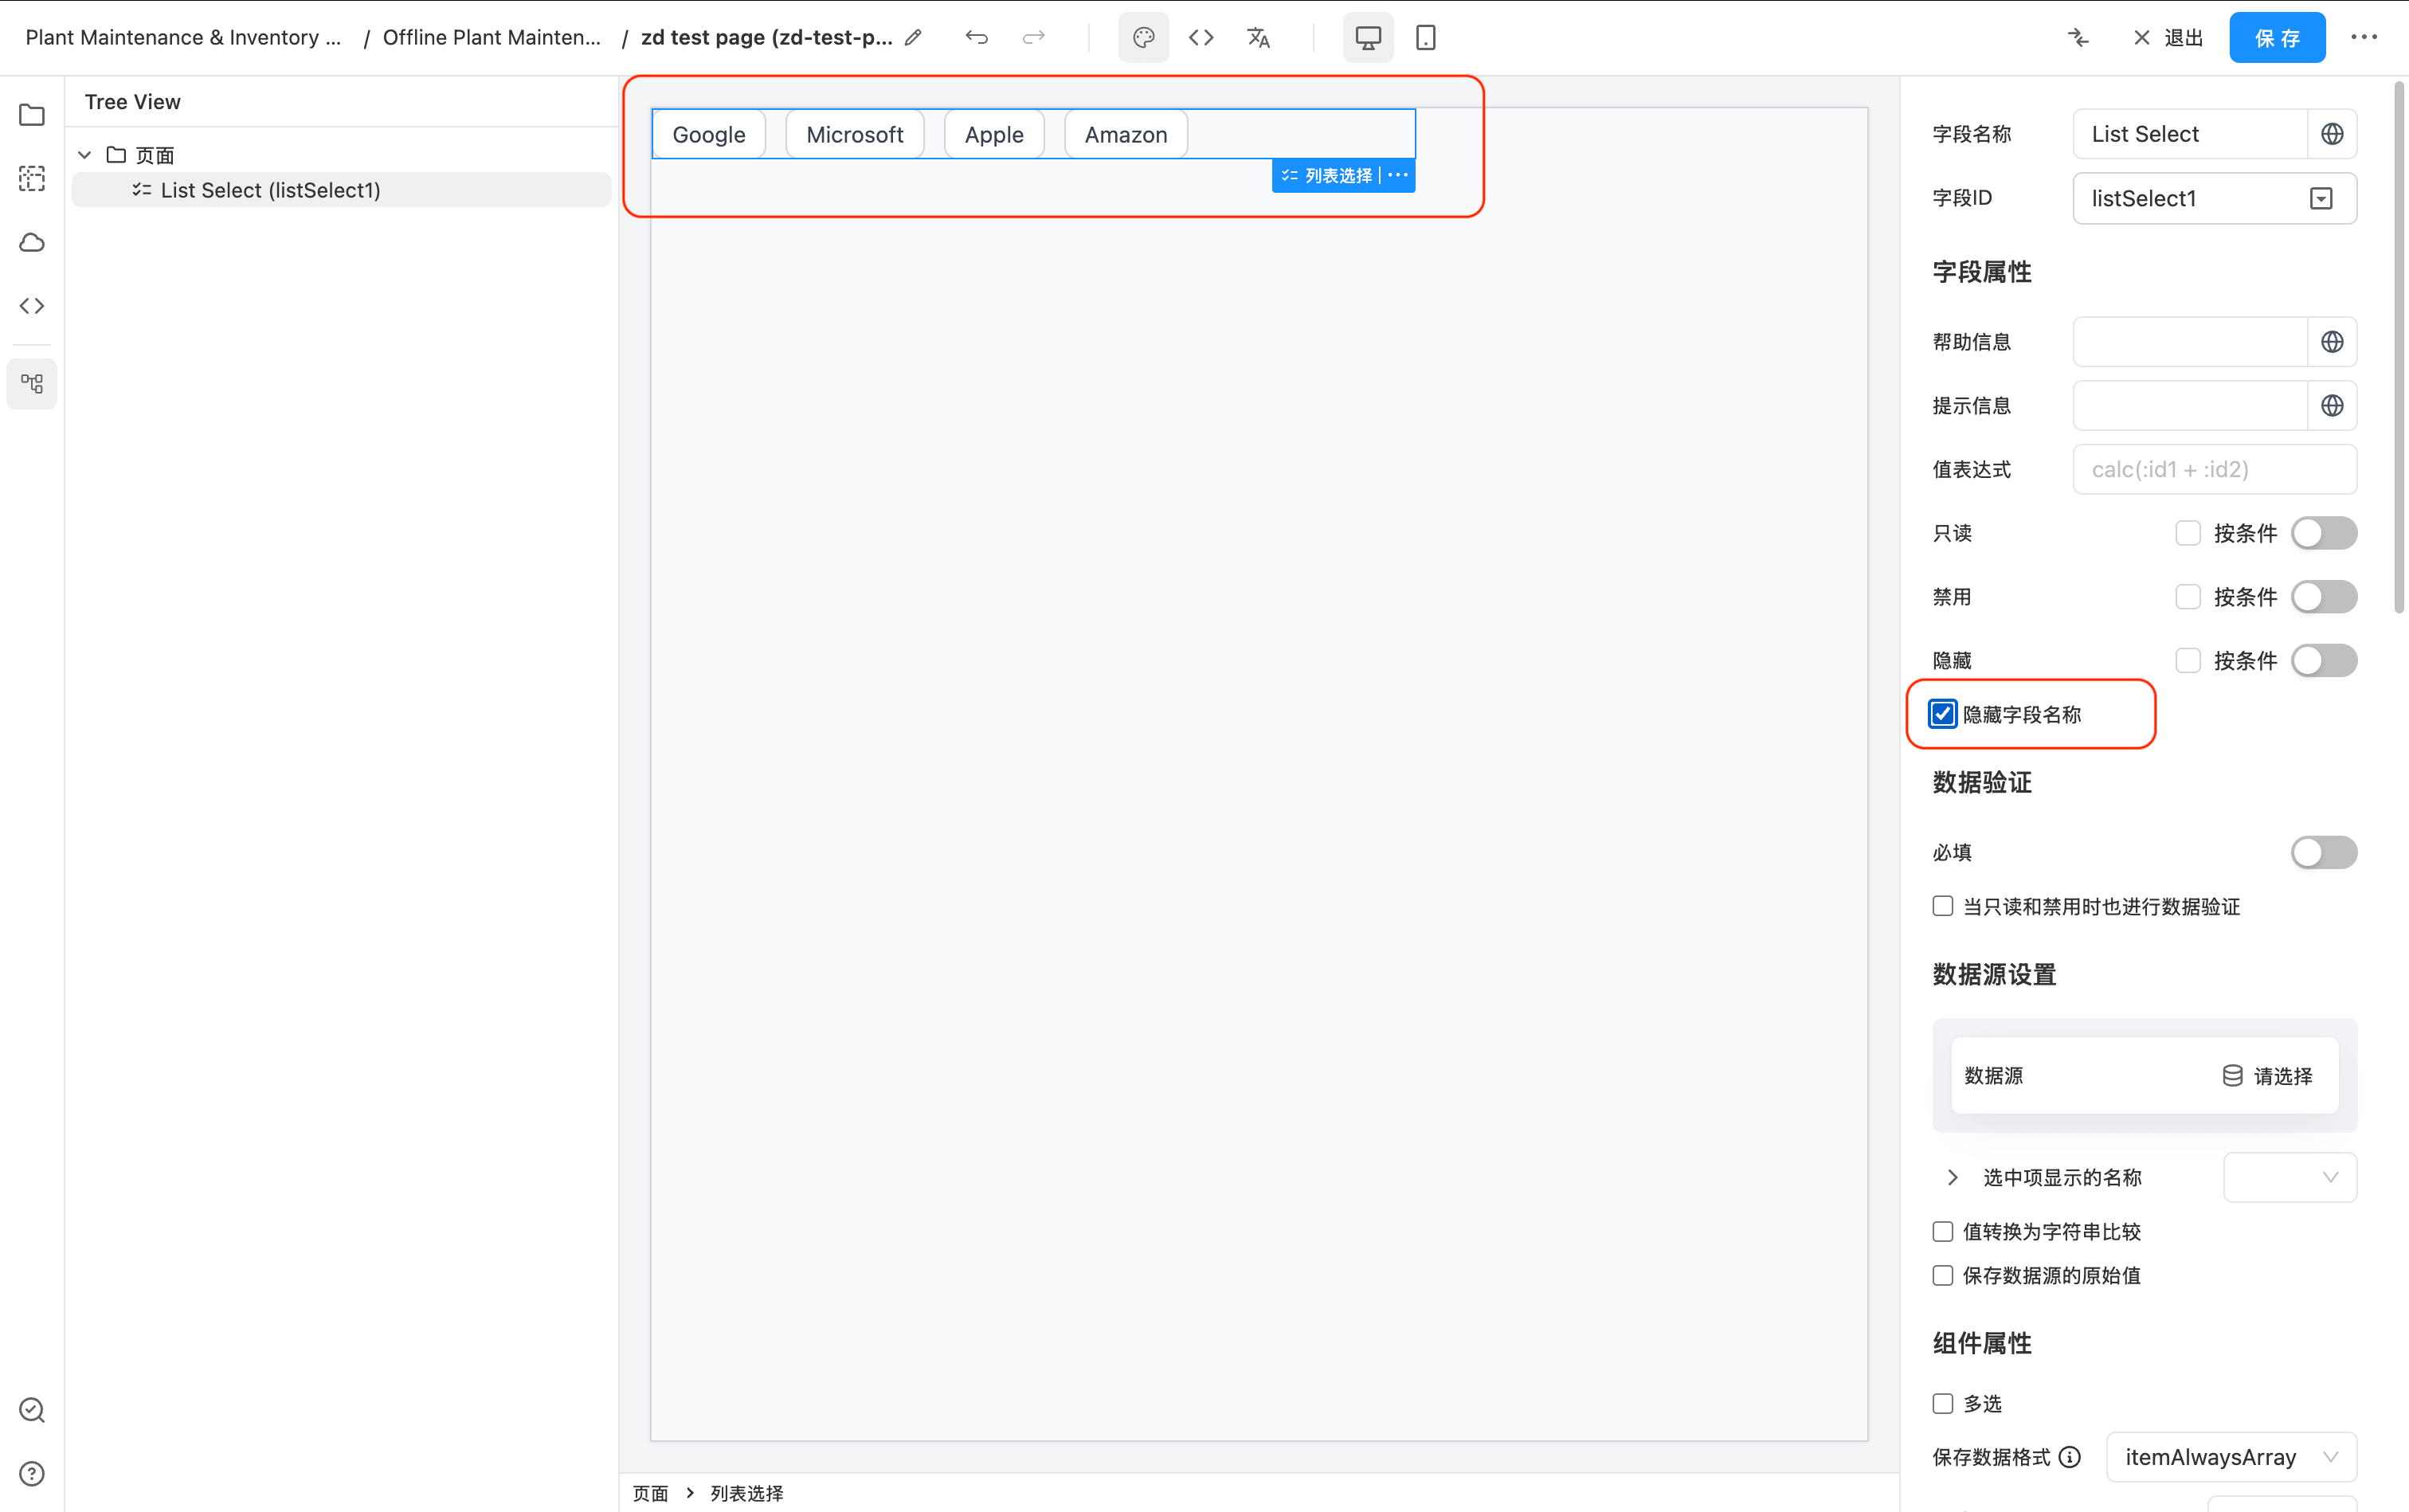Click the globe icon for 字段名称
The height and width of the screenshot is (1512, 2409).
point(2332,134)
